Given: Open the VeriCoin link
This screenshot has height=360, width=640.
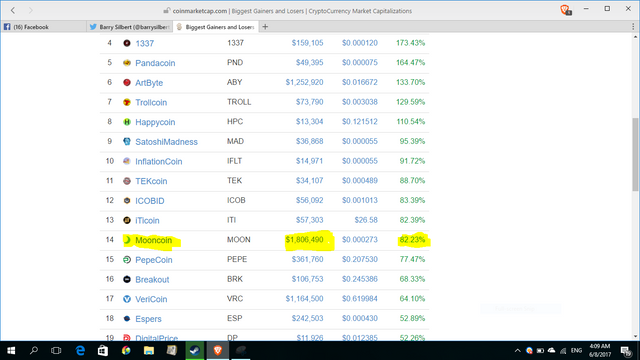Looking at the screenshot, I should point(151,299).
